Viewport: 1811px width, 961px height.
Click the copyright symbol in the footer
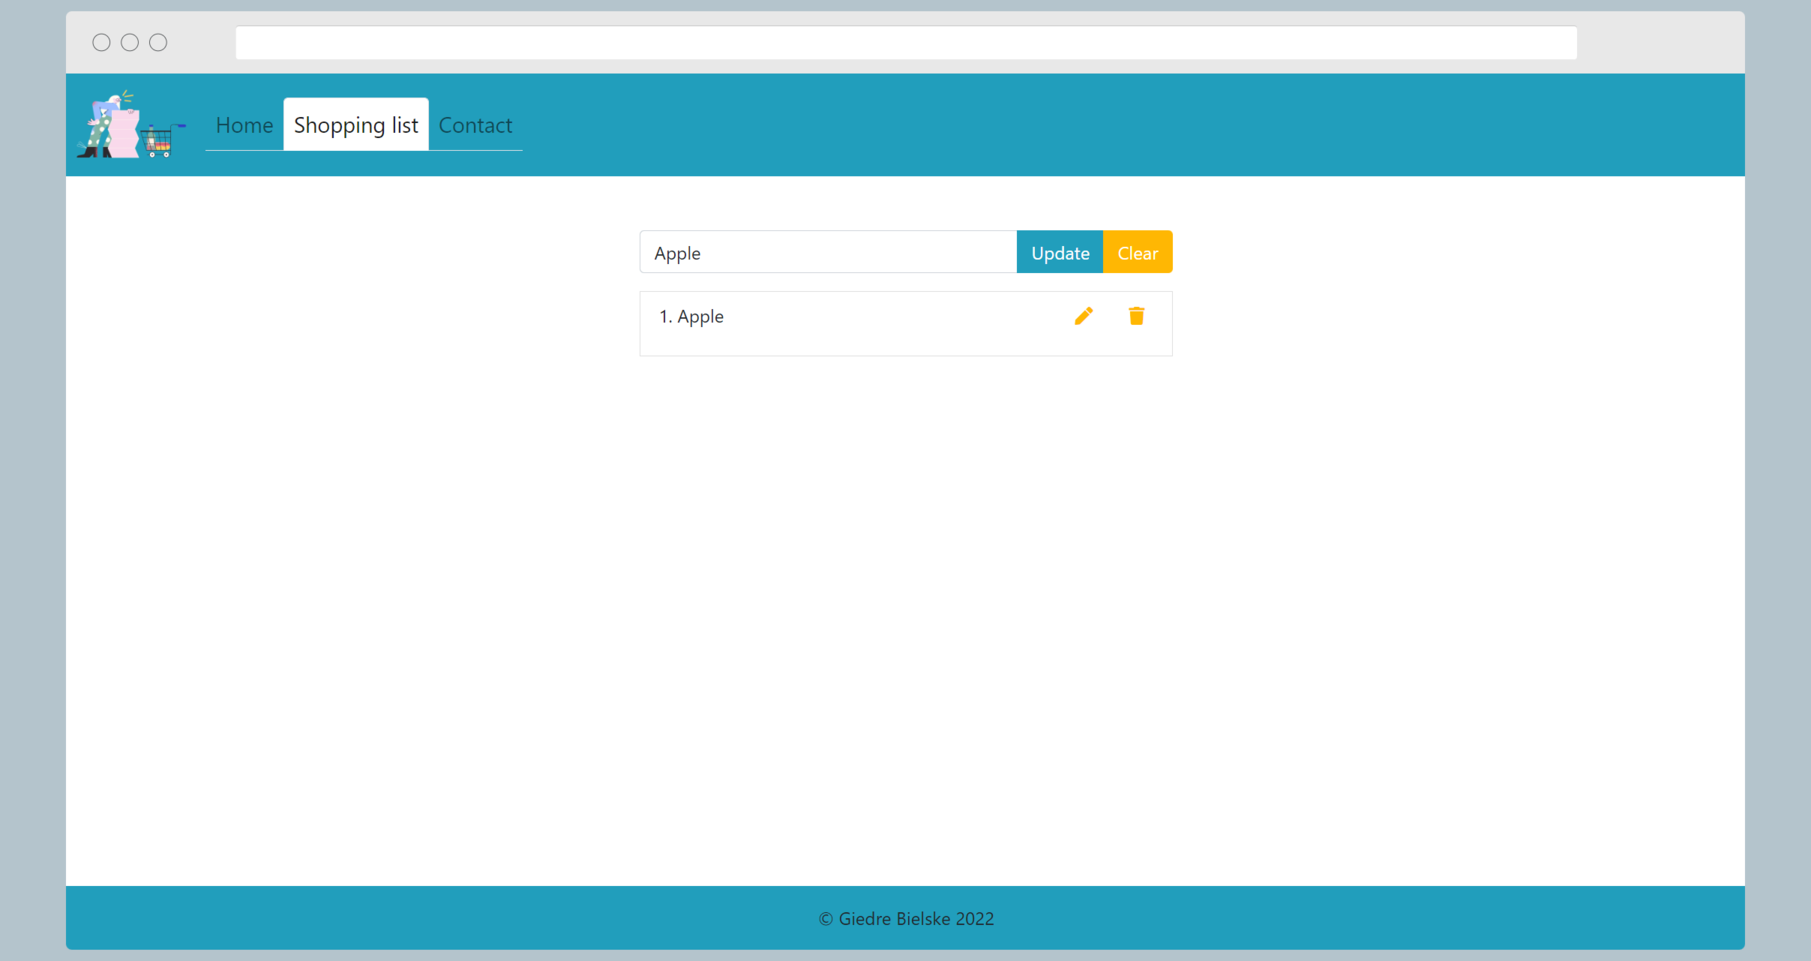click(826, 919)
